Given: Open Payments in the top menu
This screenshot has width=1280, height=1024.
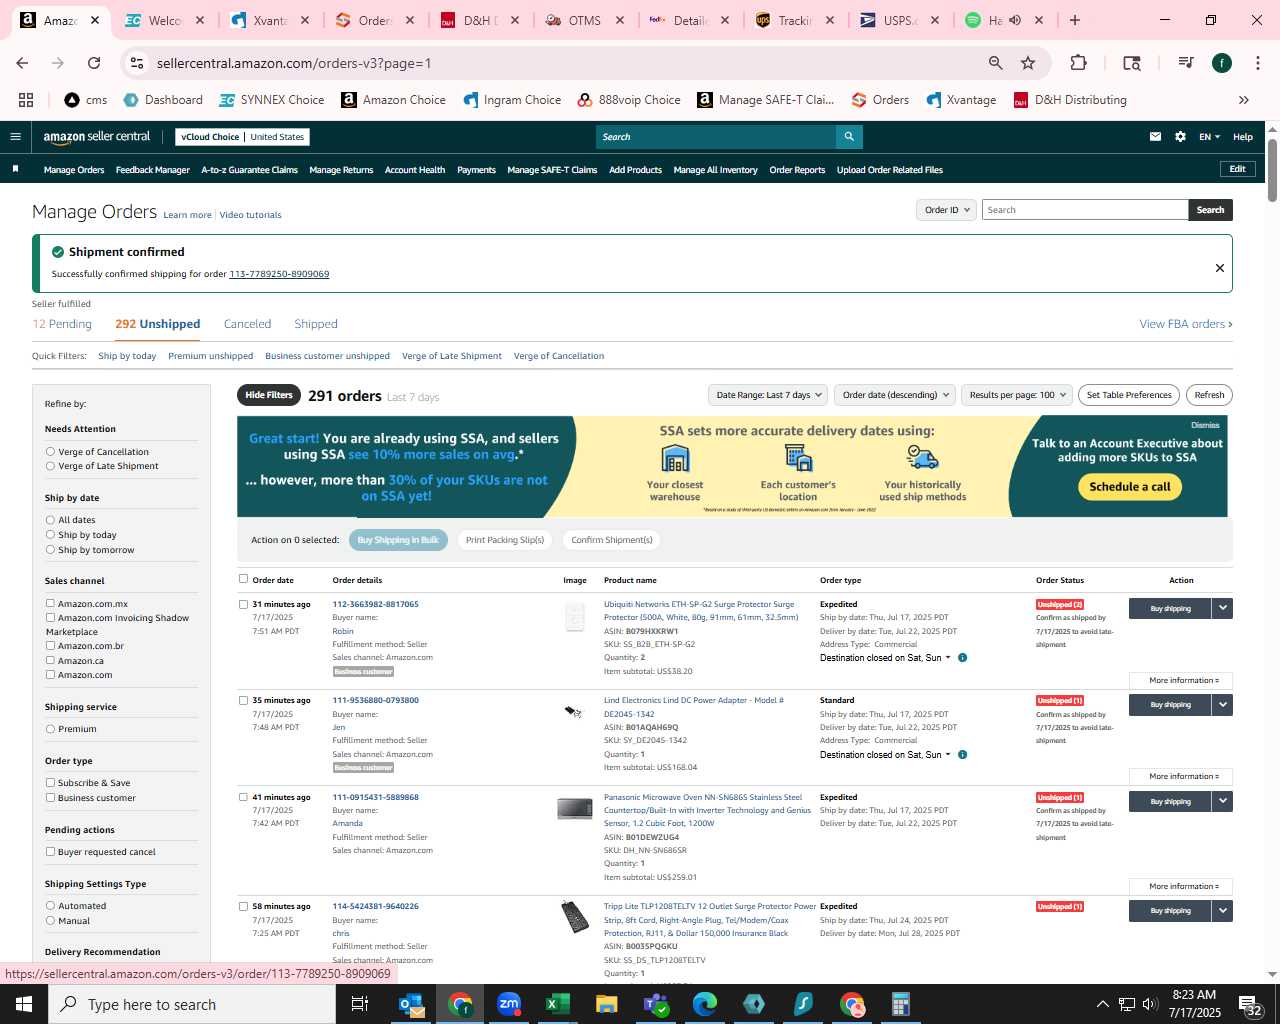Looking at the screenshot, I should pyautogui.click(x=476, y=170).
